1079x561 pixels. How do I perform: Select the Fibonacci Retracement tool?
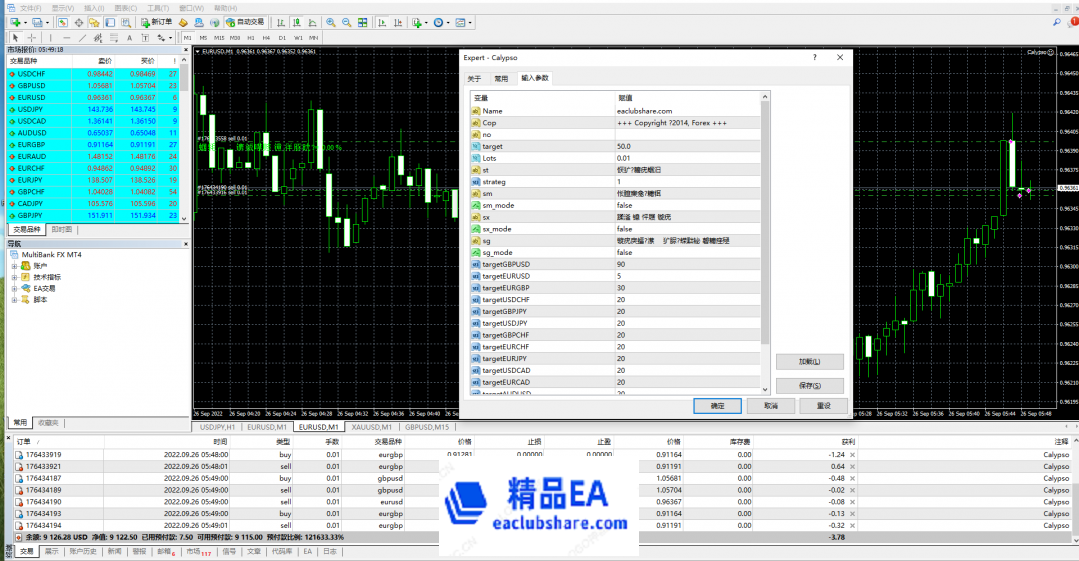click(x=114, y=38)
